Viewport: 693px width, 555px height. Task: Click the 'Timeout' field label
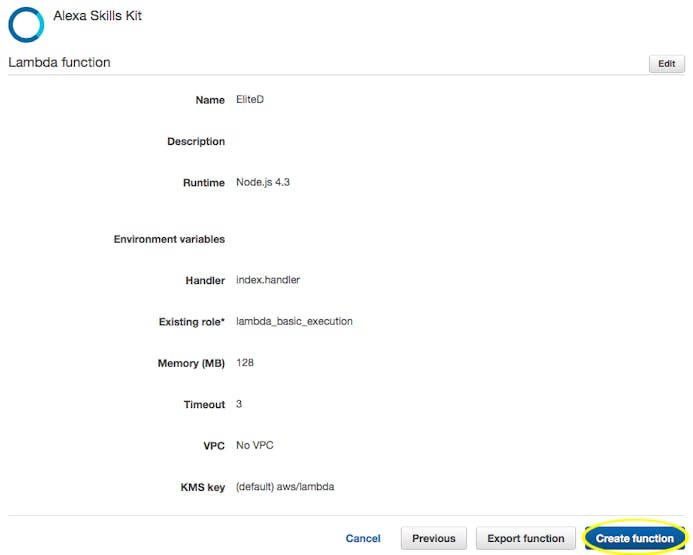click(204, 405)
